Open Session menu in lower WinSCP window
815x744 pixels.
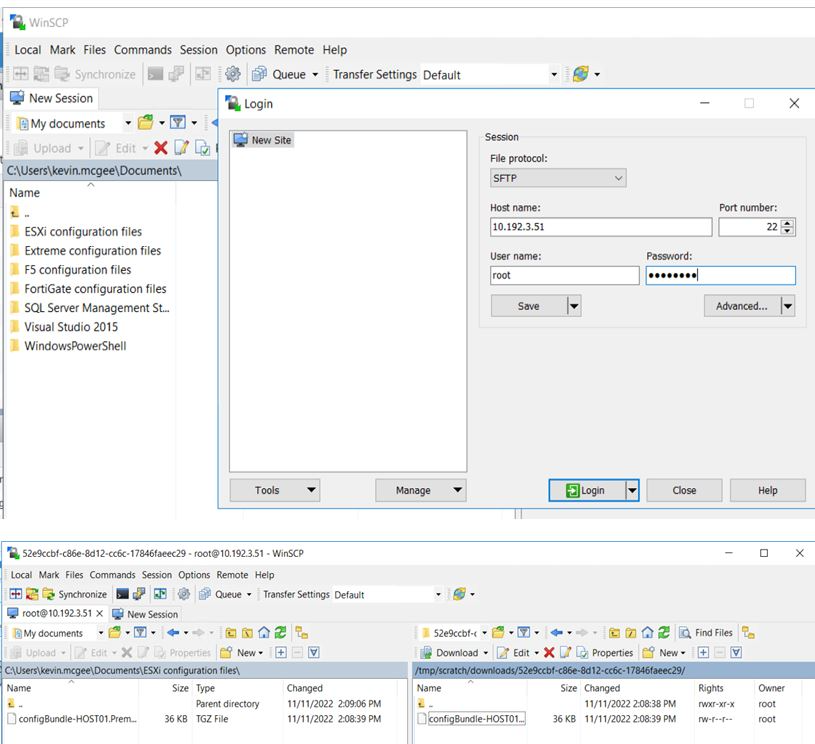(x=156, y=575)
